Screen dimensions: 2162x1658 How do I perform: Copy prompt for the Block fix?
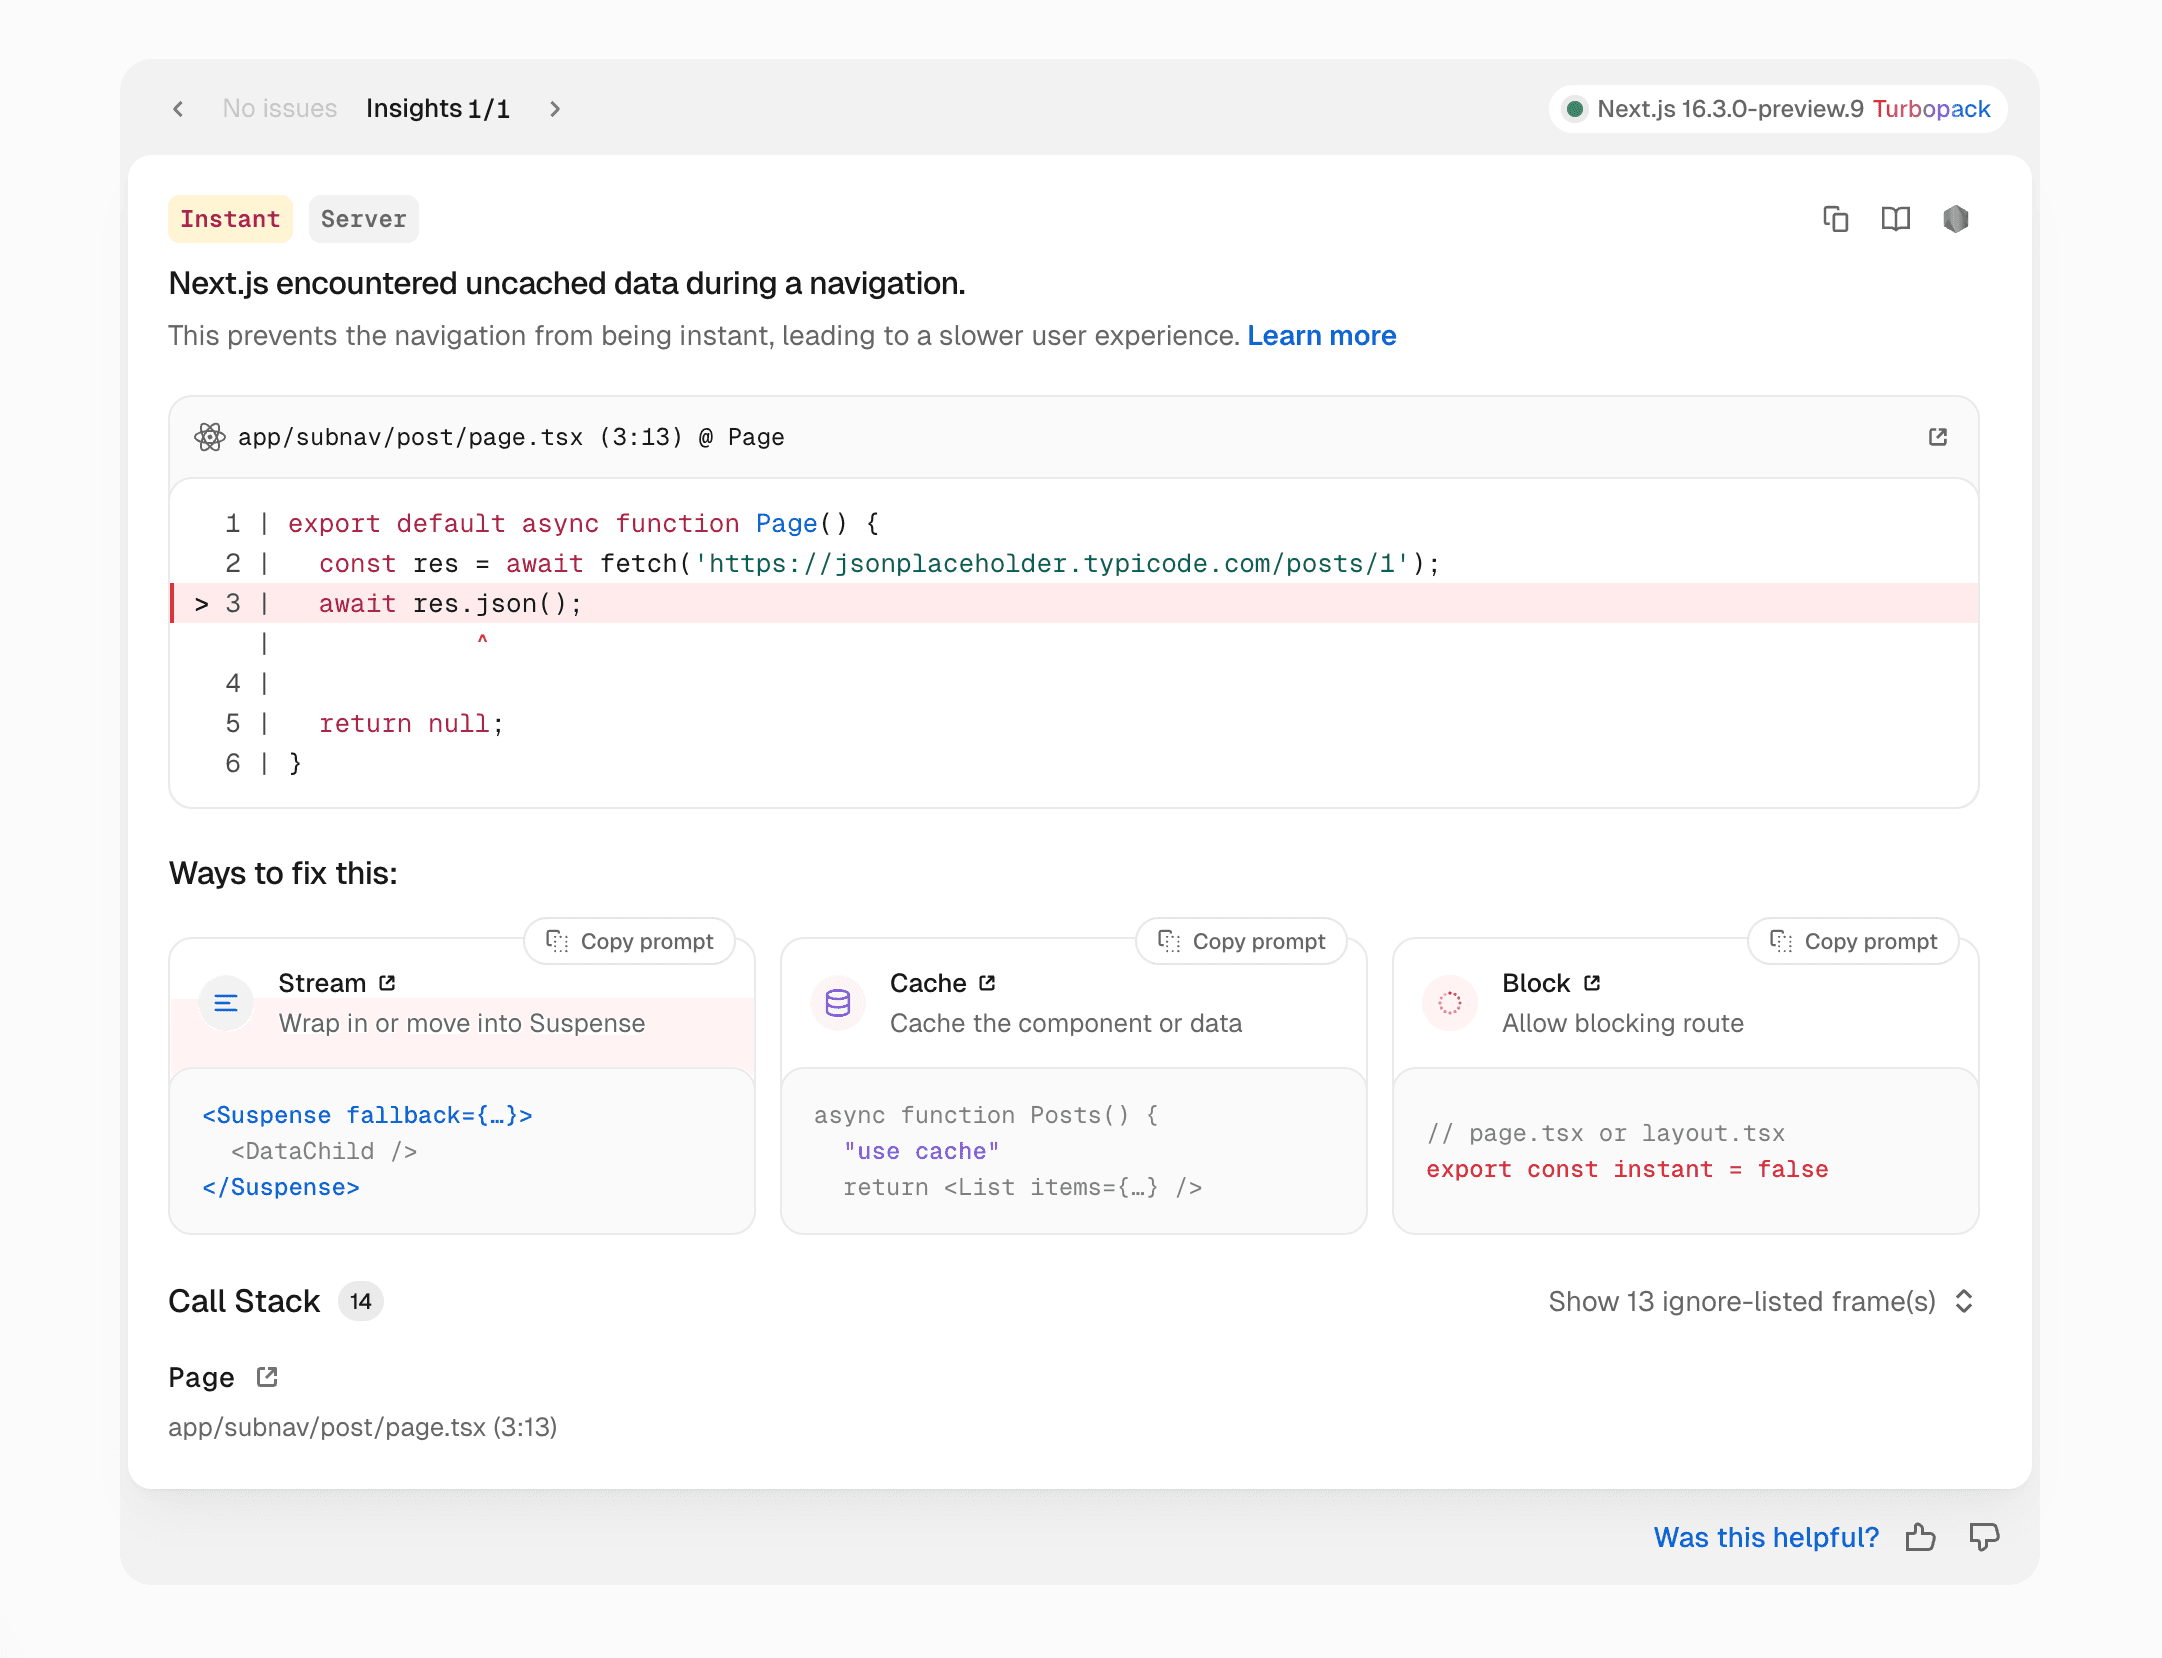(x=1853, y=941)
